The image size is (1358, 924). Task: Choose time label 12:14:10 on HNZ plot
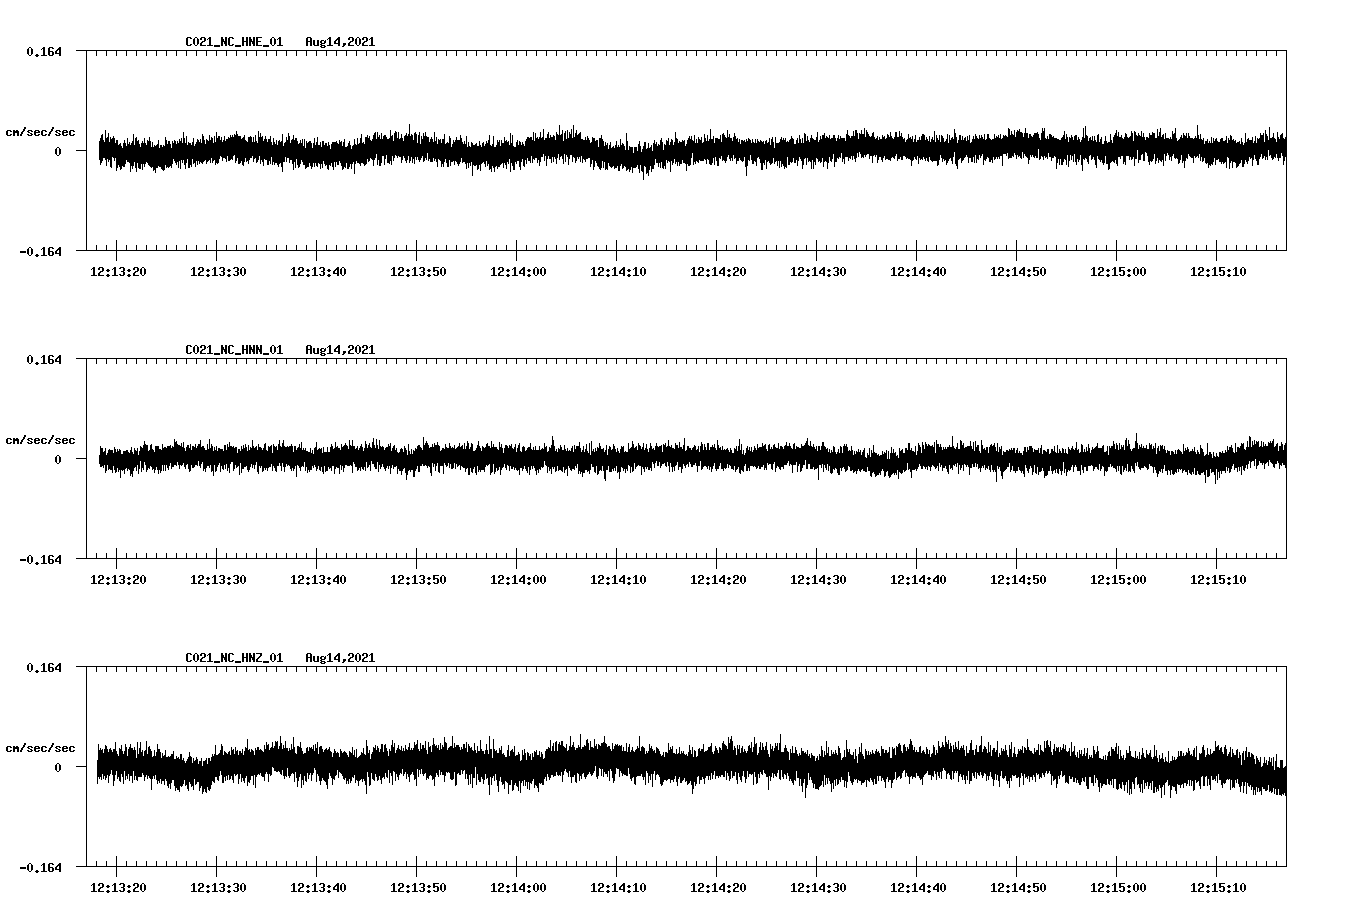pyautogui.click(x=618, y=887)
